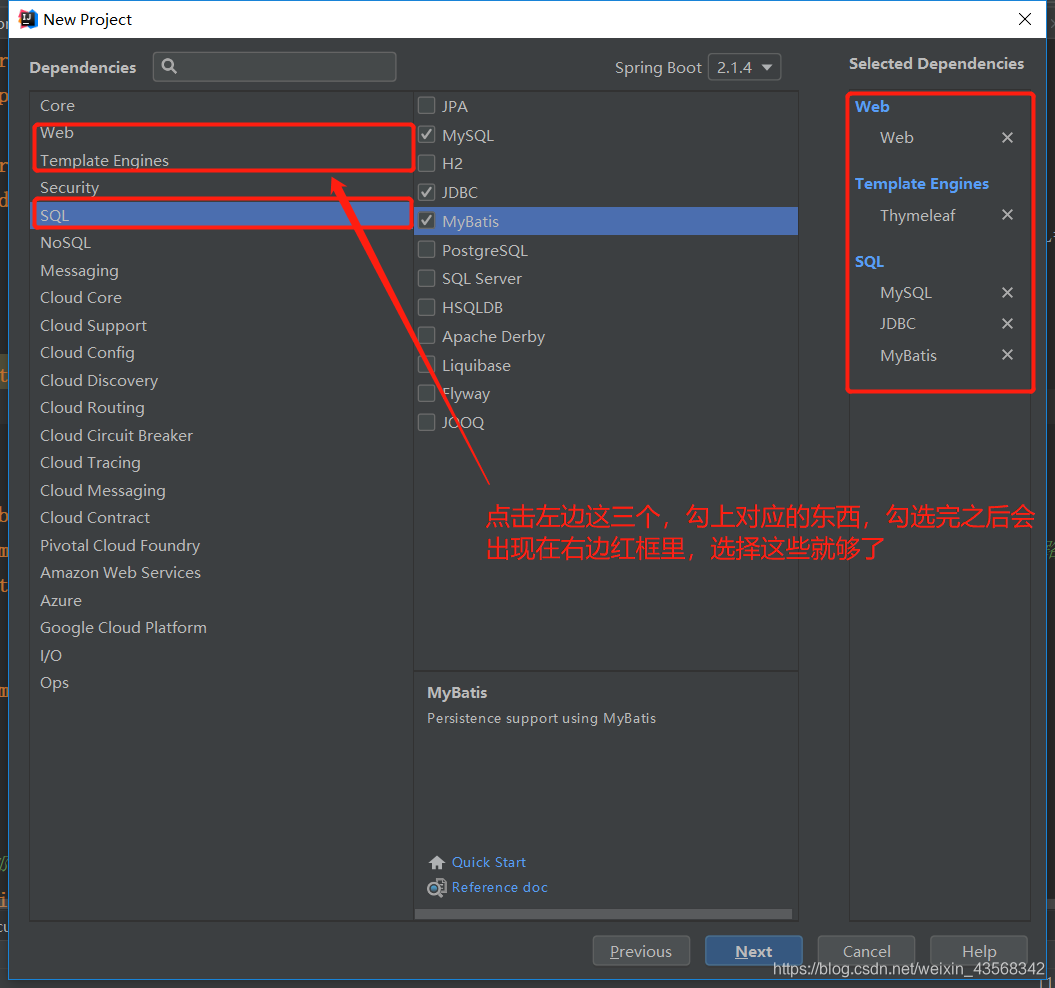Enable the H2 dependency checkbox
The width and height of the screenshot is (1055, 988).
coord(427,163)
